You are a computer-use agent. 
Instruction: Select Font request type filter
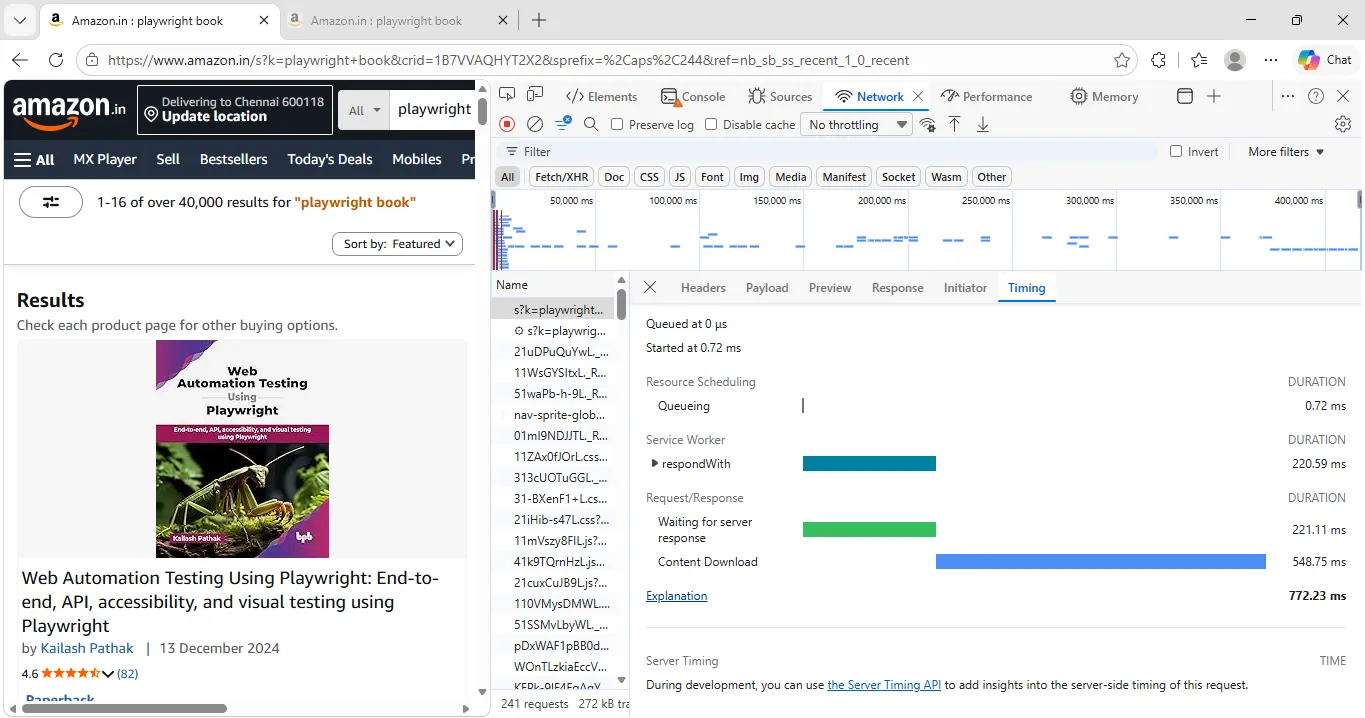pos(712,177)
